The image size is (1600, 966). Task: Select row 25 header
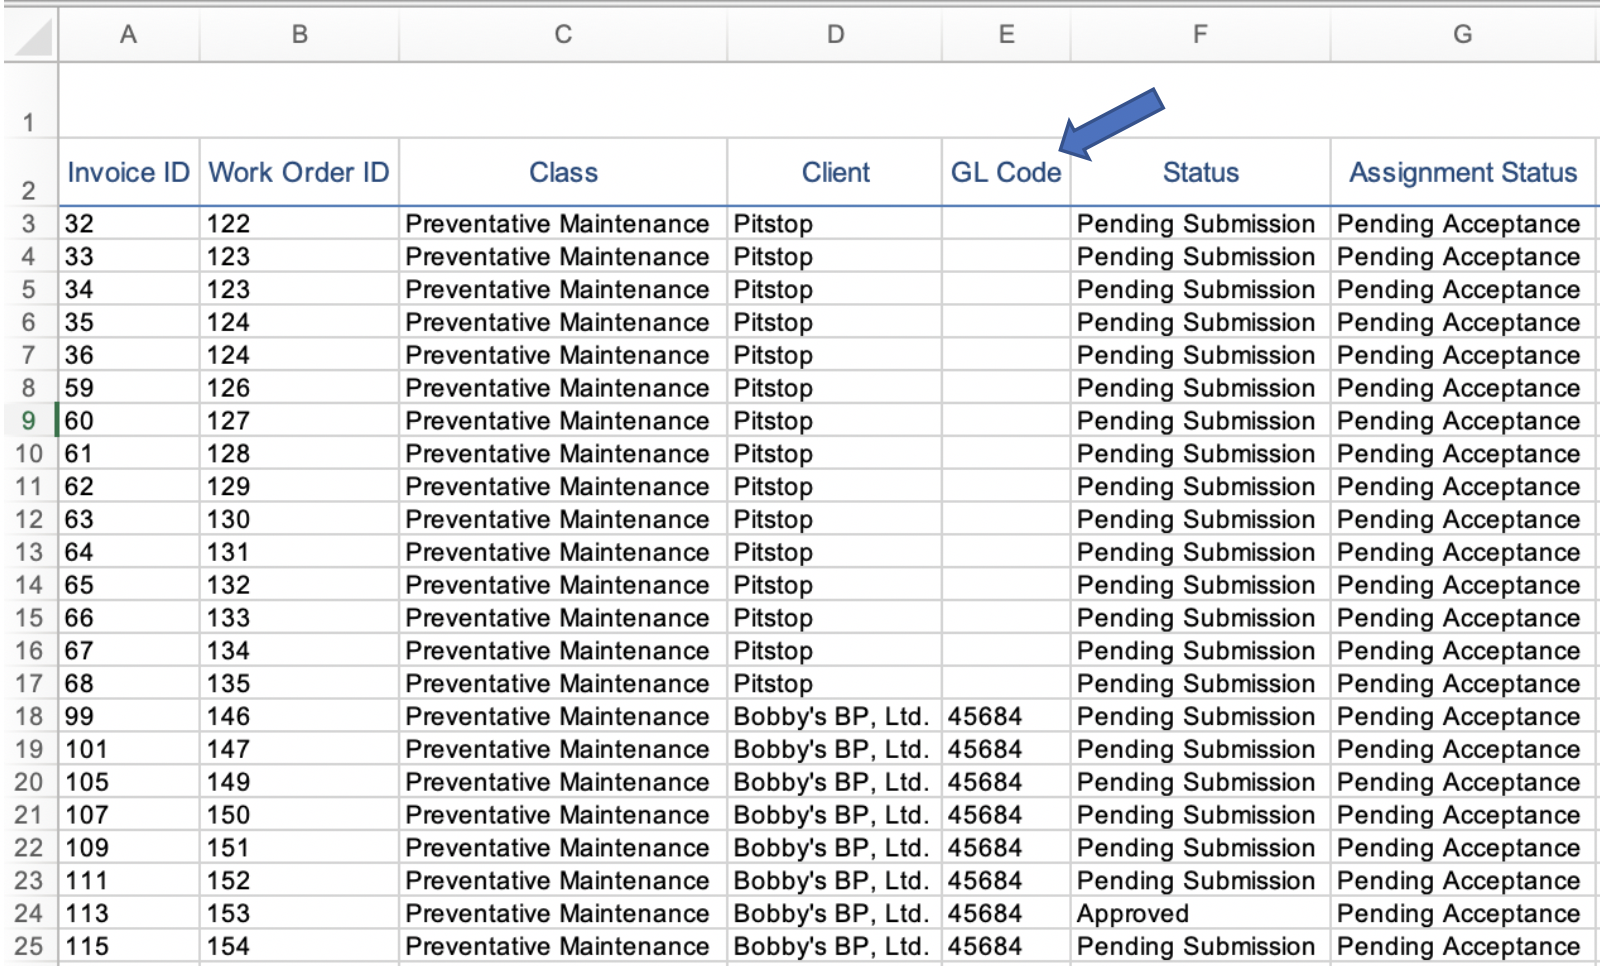28,946
